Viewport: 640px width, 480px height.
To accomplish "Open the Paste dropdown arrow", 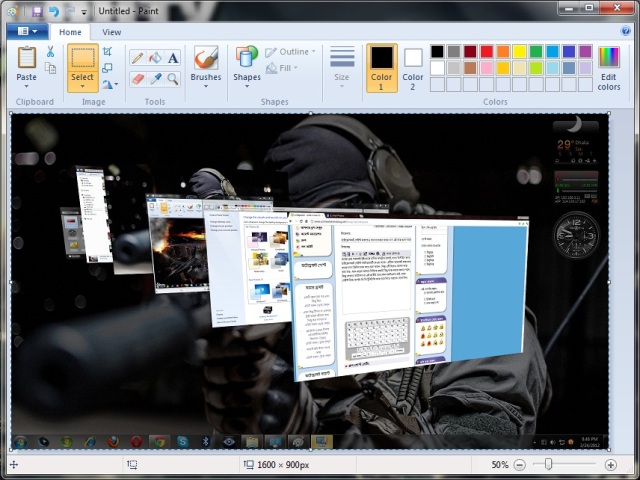I will coord(27,86).
